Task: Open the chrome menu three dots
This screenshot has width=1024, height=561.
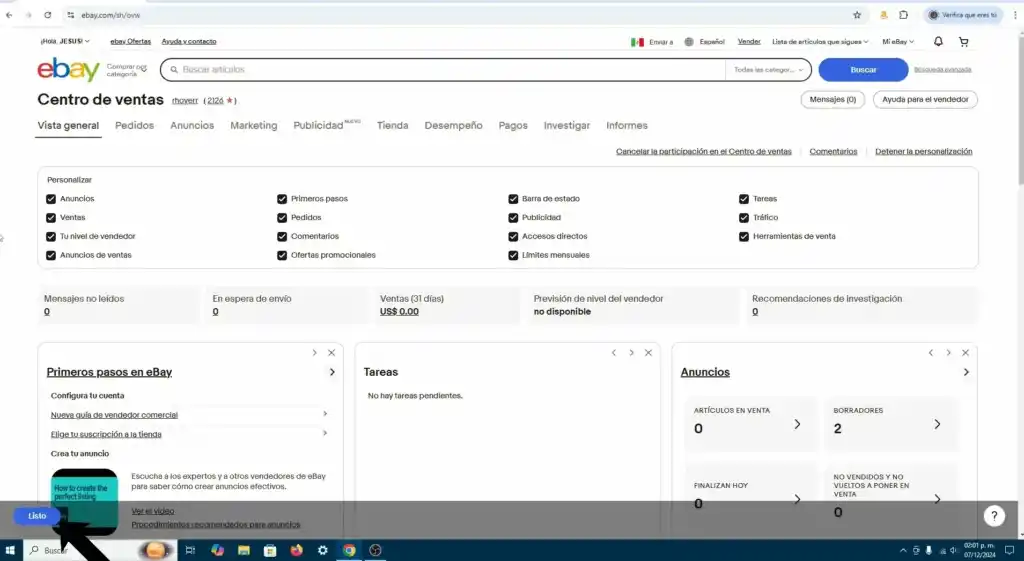Action: pyautogui.click(x=1016, y=15)
